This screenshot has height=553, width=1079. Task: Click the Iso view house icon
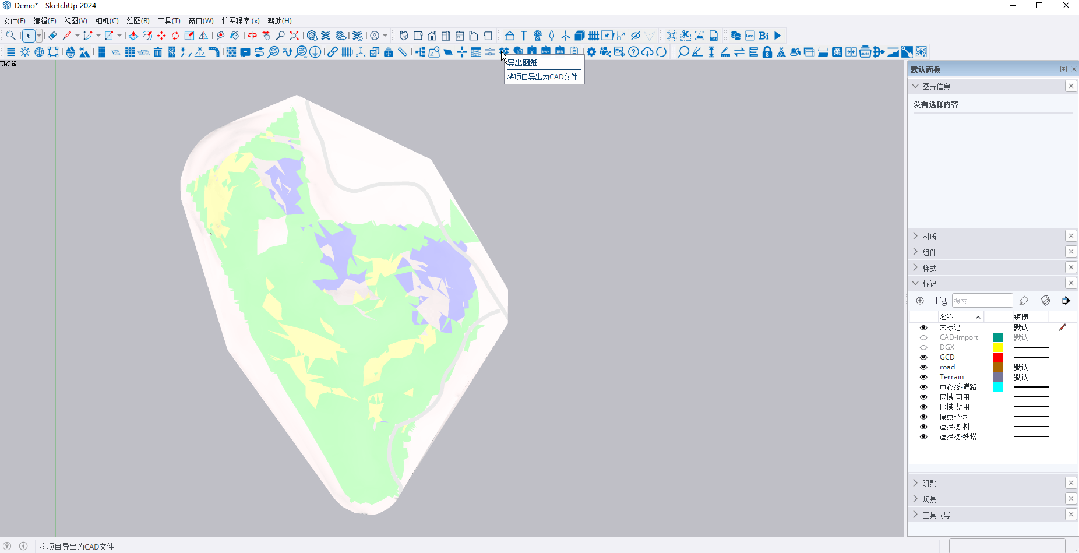510,35
